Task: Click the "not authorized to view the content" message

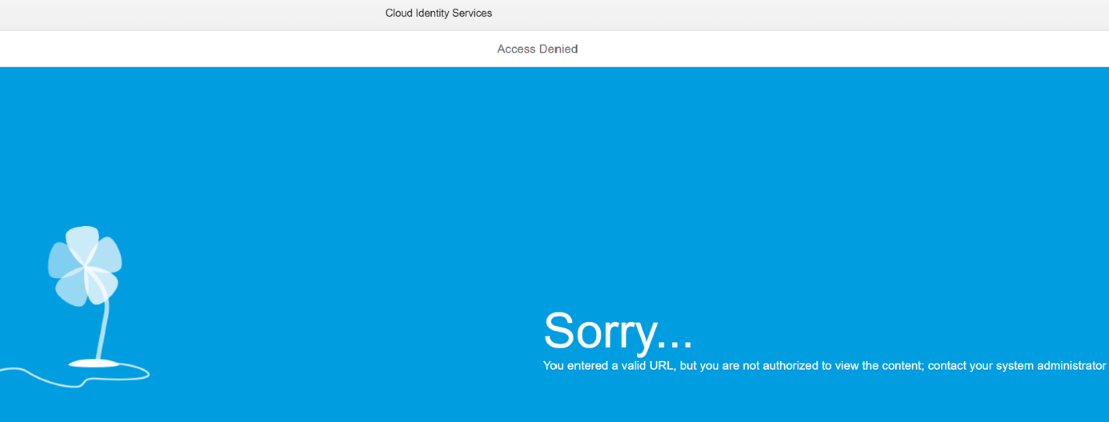Action: click(824, 366)
